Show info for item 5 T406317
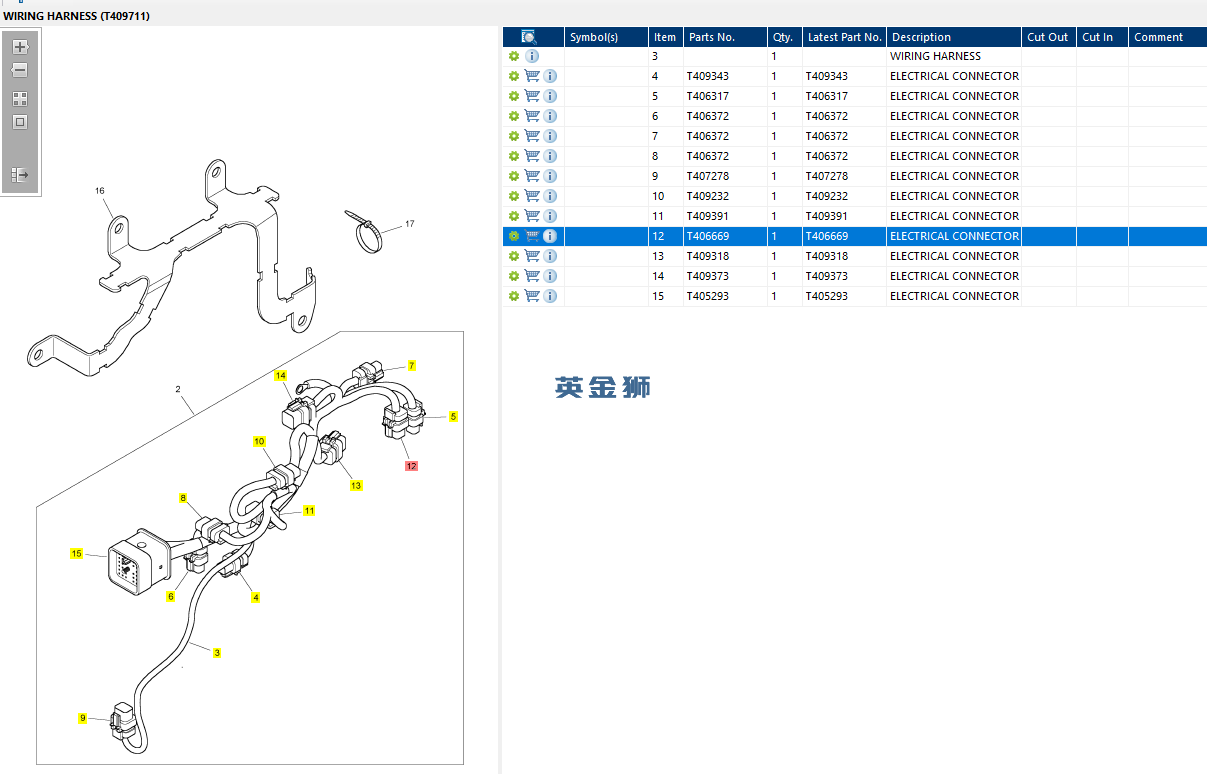This screenshot has height=774, width=1207. pyautogui.click(x=550, y=96)
